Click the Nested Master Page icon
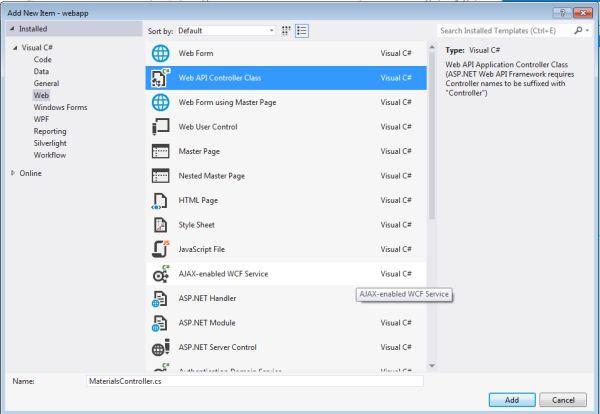The width and height of the screenshot is (600, 414). [x=160, y=176]
